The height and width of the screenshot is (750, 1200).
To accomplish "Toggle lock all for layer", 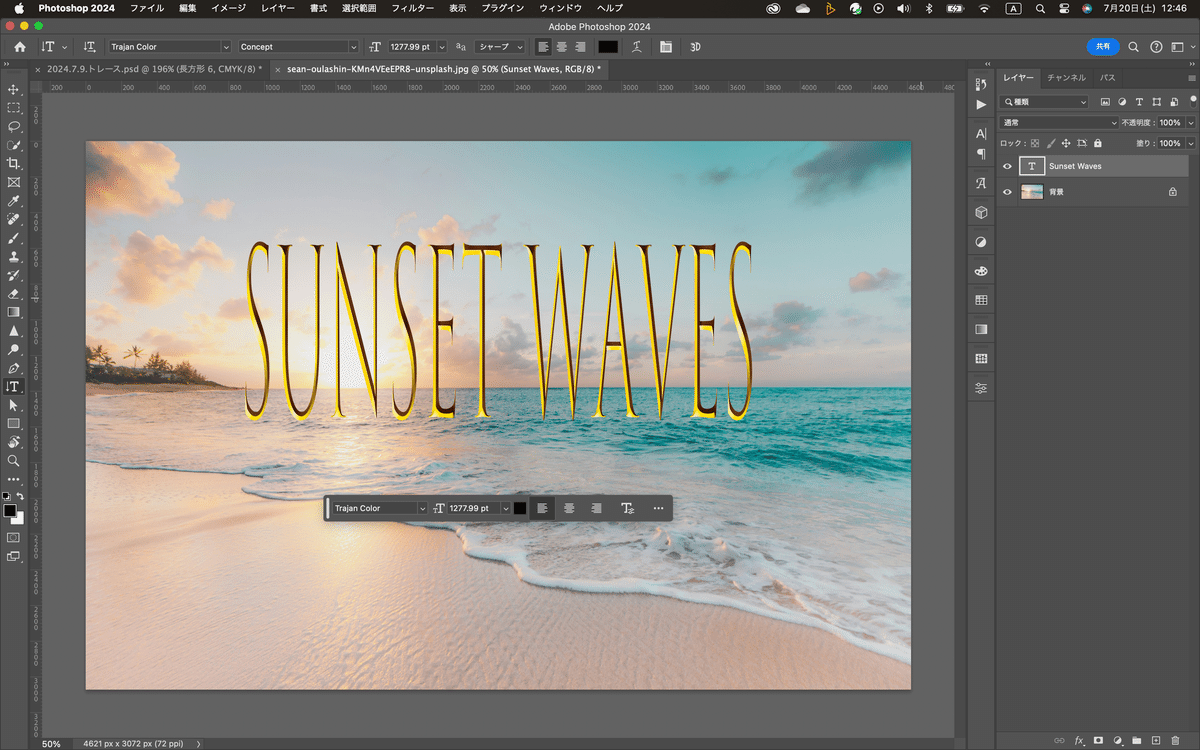I will (1098, 143).
